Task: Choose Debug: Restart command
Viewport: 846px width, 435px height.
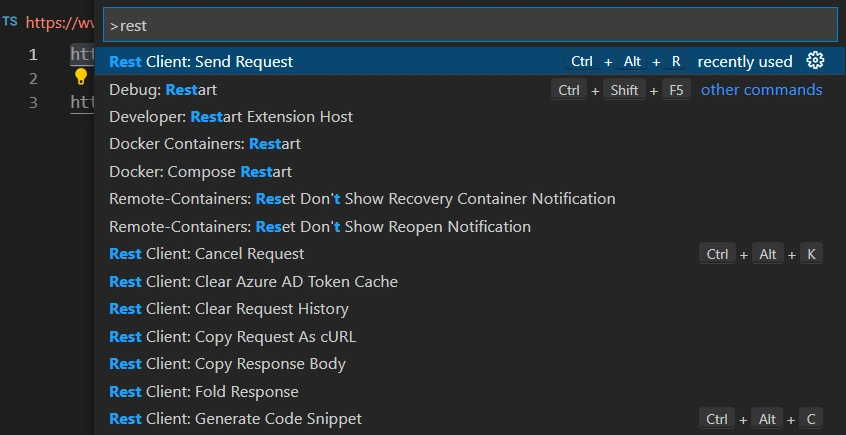Action: pyautogui.click(x=468, y=90)
